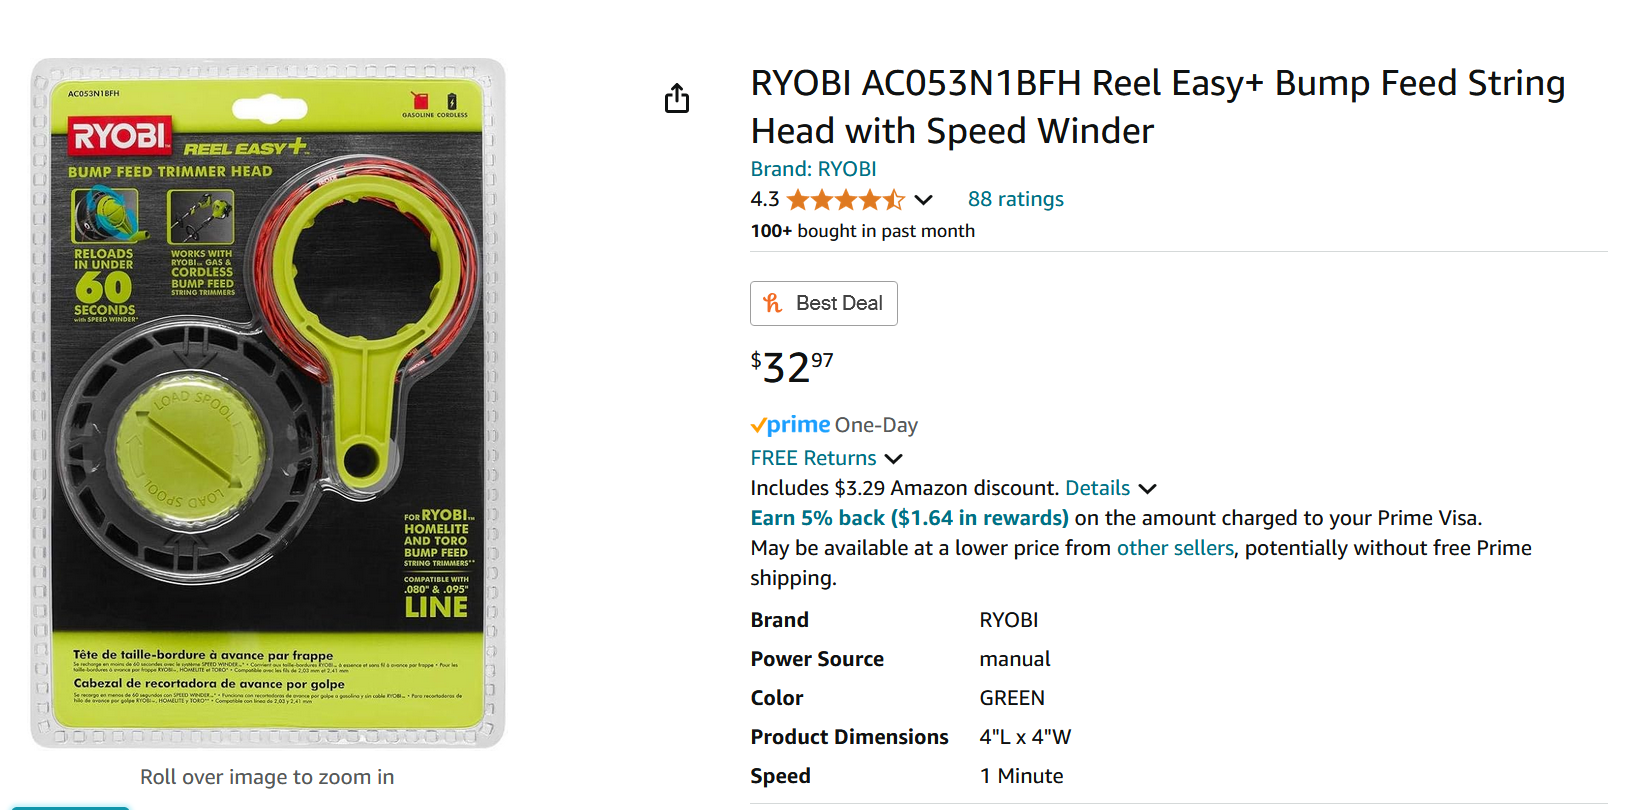This screenshot has width=1638, height=810.
Task: Open the other sellers link
Action: [x=1174, y=548]
